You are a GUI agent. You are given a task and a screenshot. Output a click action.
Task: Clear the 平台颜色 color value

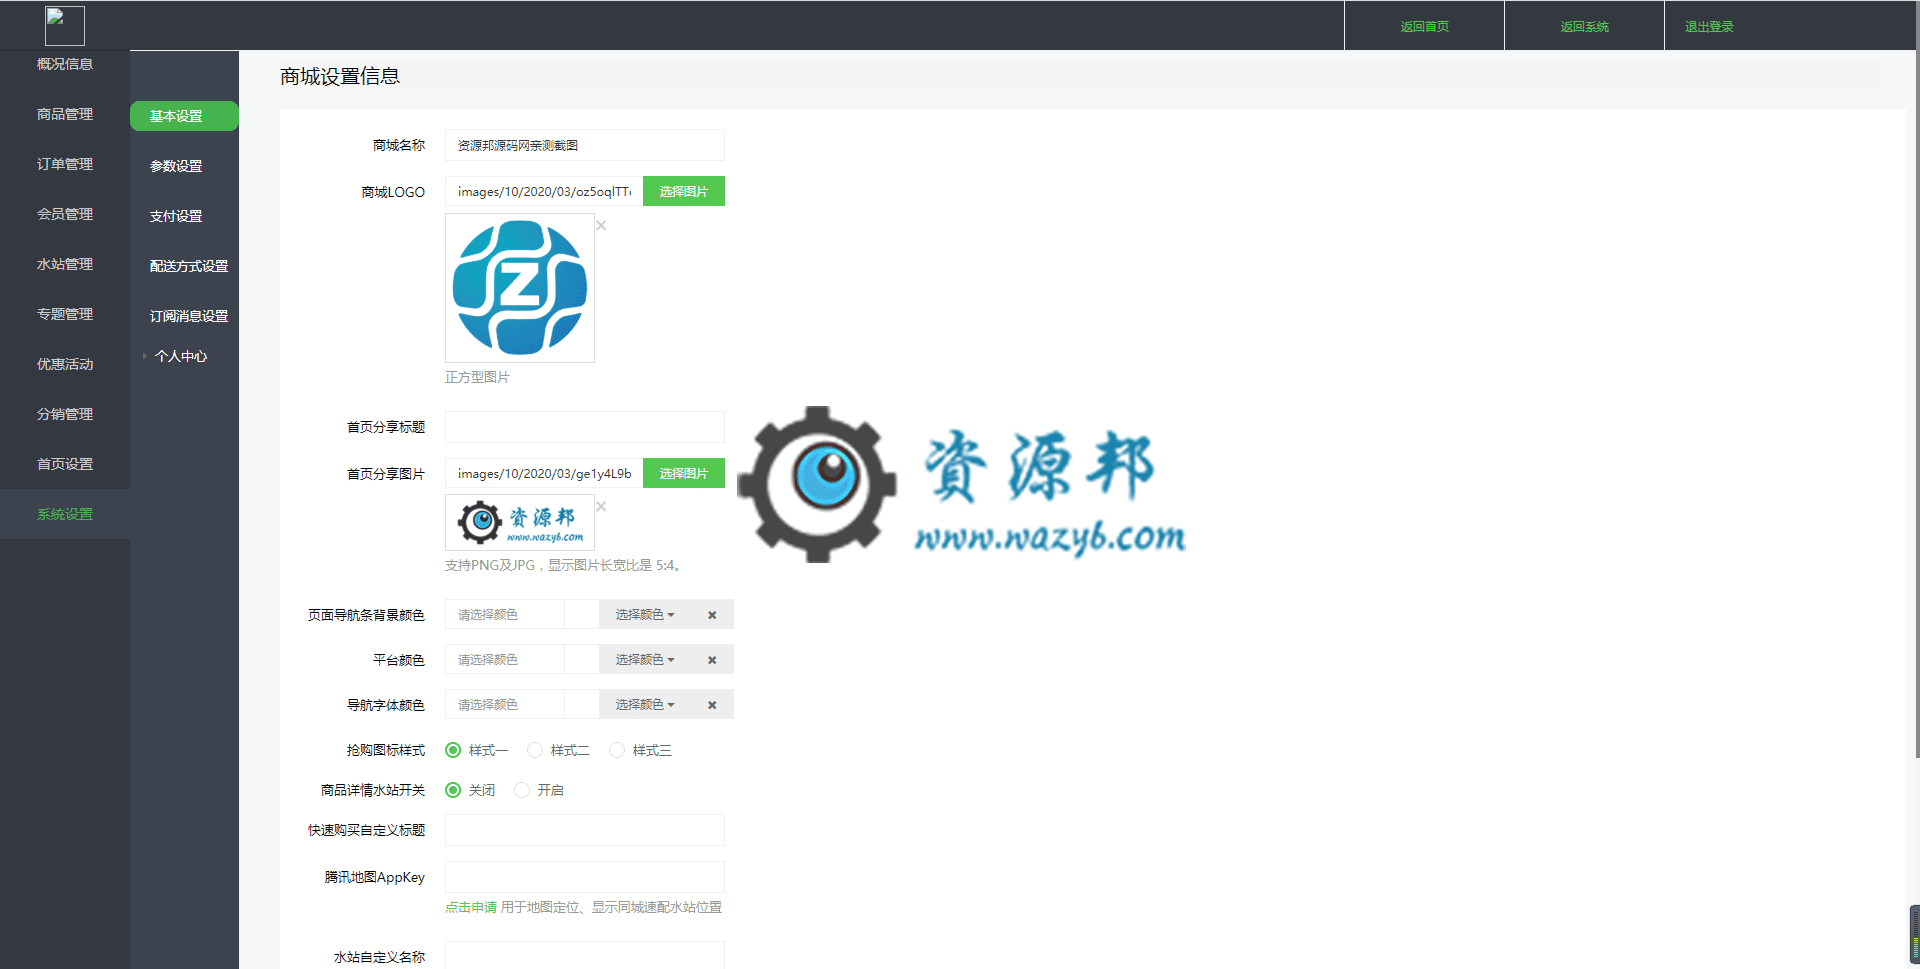point(712,660)
